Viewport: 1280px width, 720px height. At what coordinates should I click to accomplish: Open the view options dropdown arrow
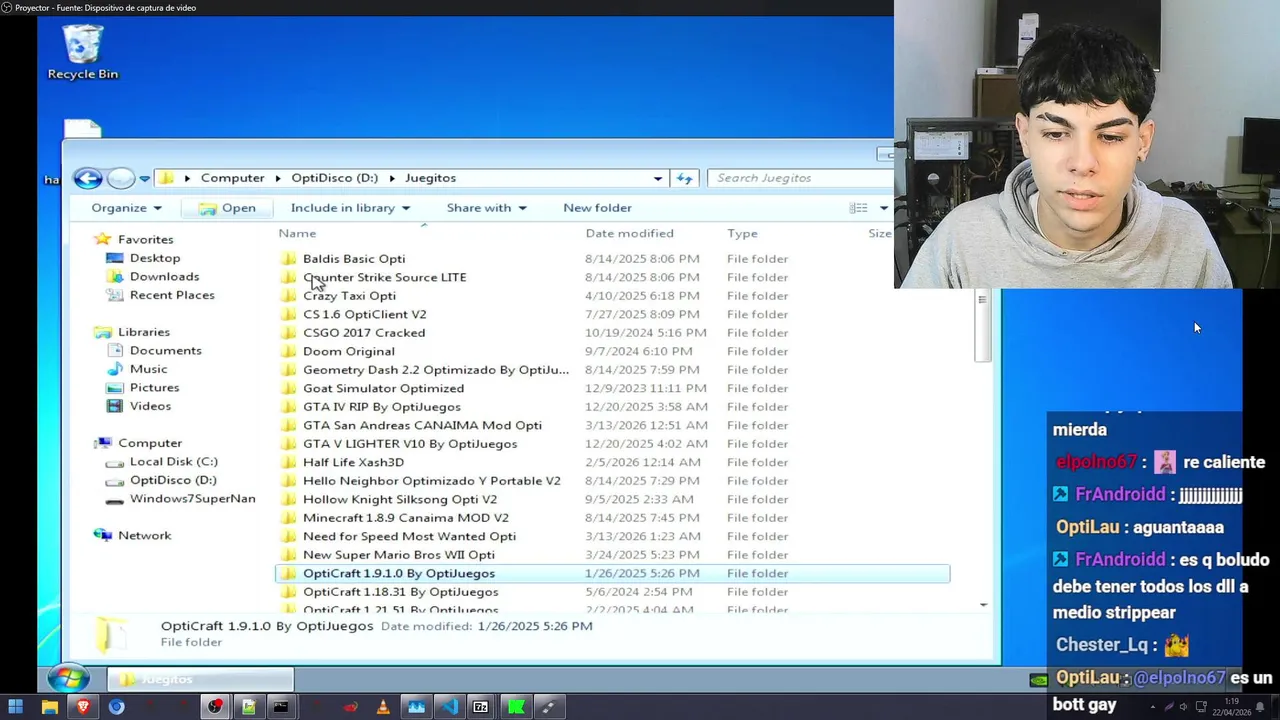(x=883, y=208)
